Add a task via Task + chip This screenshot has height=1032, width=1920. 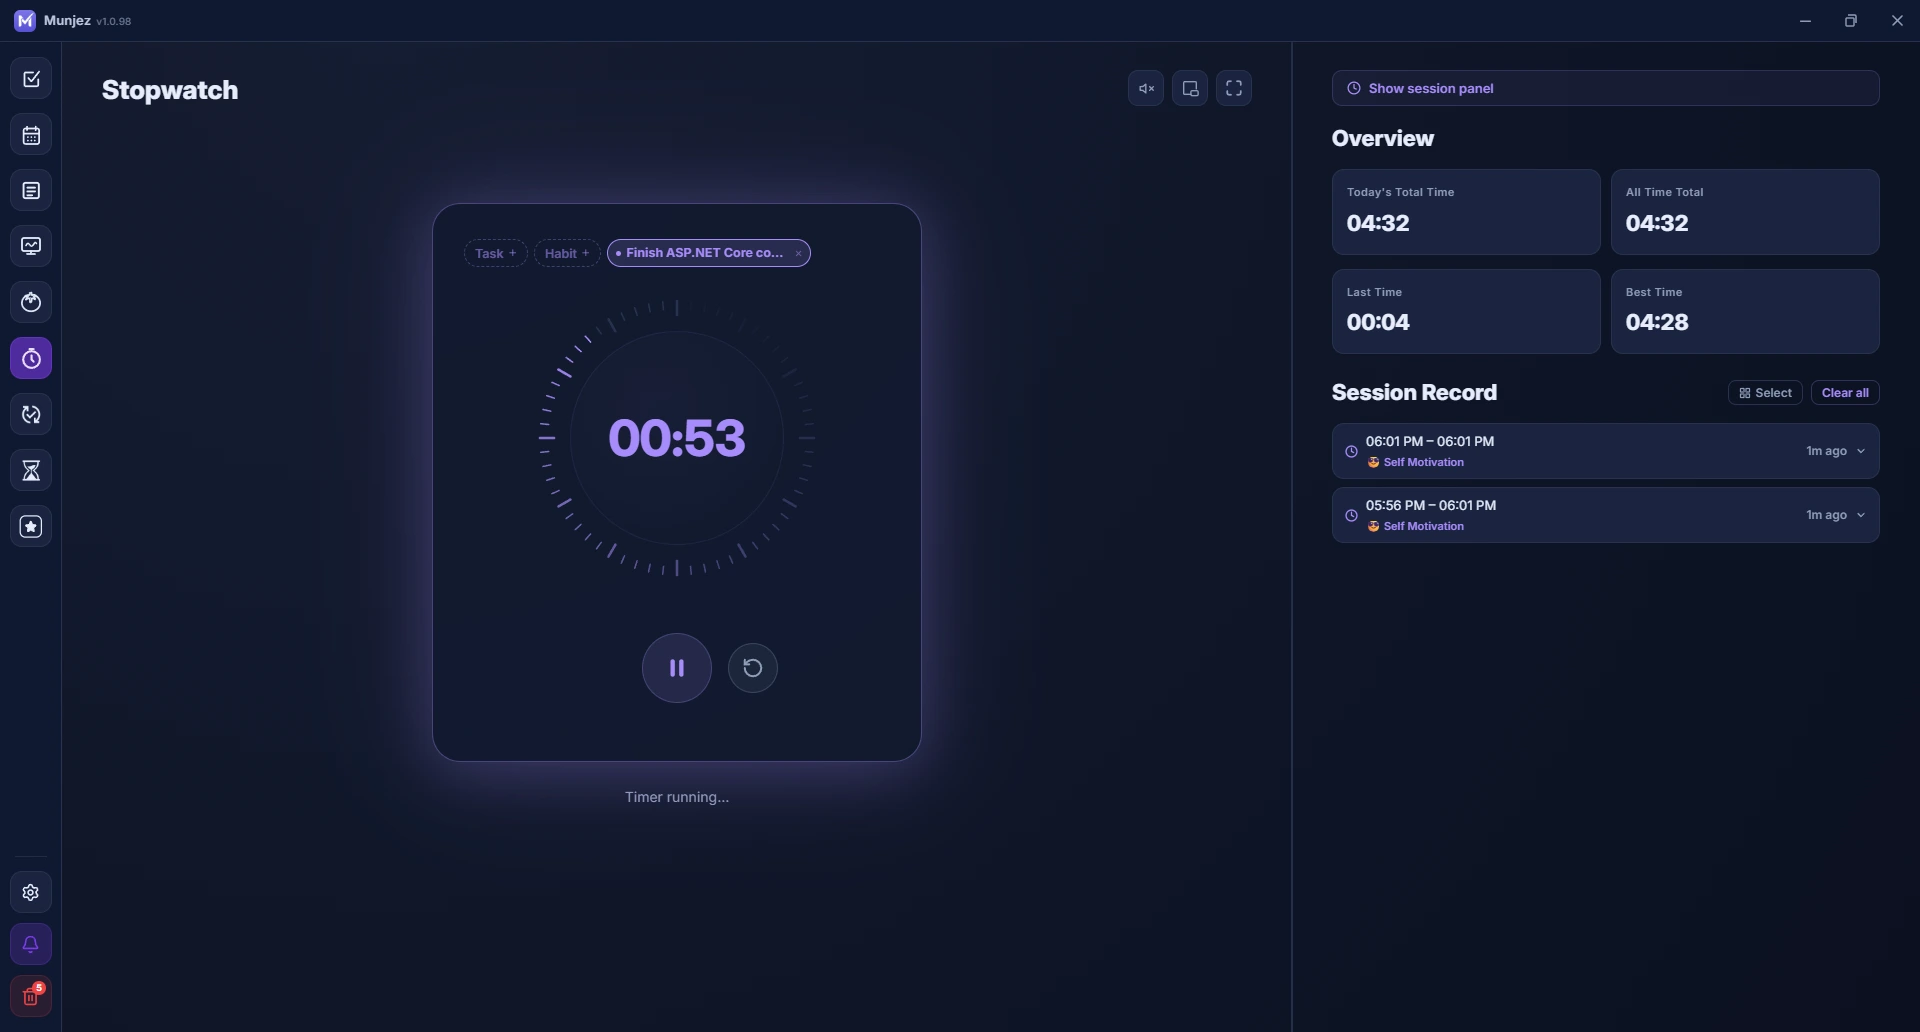coord(496,253)
